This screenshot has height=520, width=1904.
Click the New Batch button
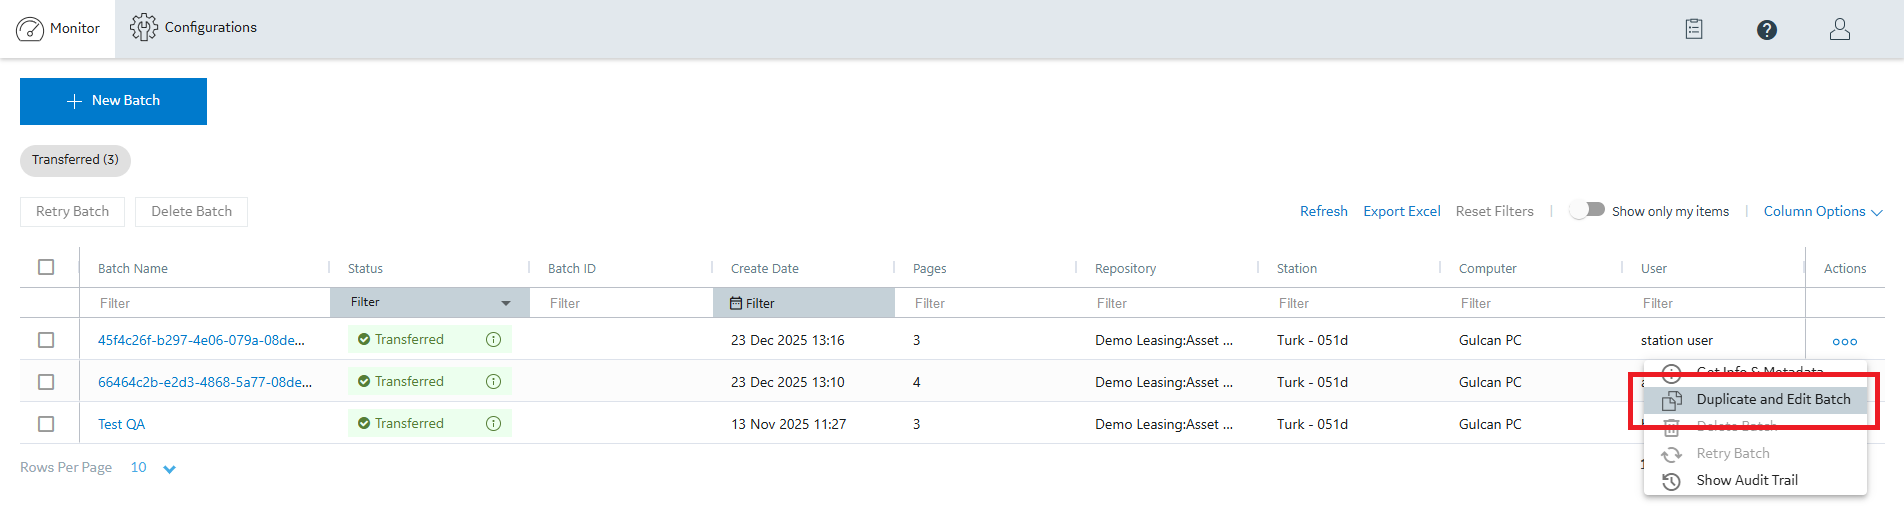coord(113,101)
